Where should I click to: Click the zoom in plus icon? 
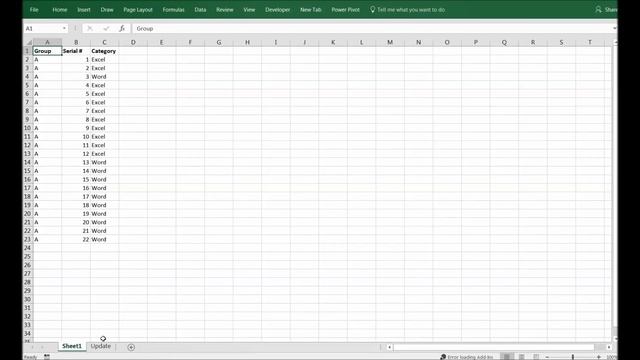click(x=599, y=357)
